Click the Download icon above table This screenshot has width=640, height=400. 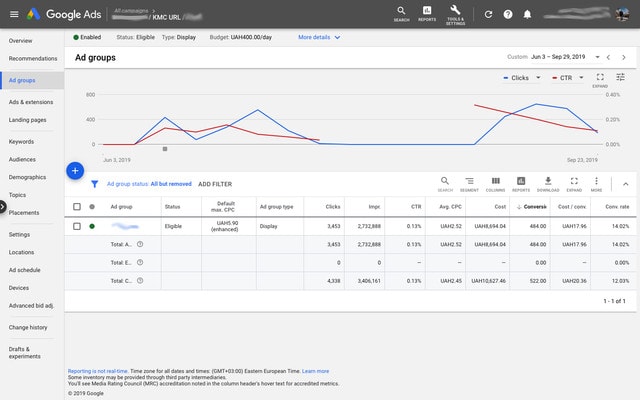coord(548,183)
